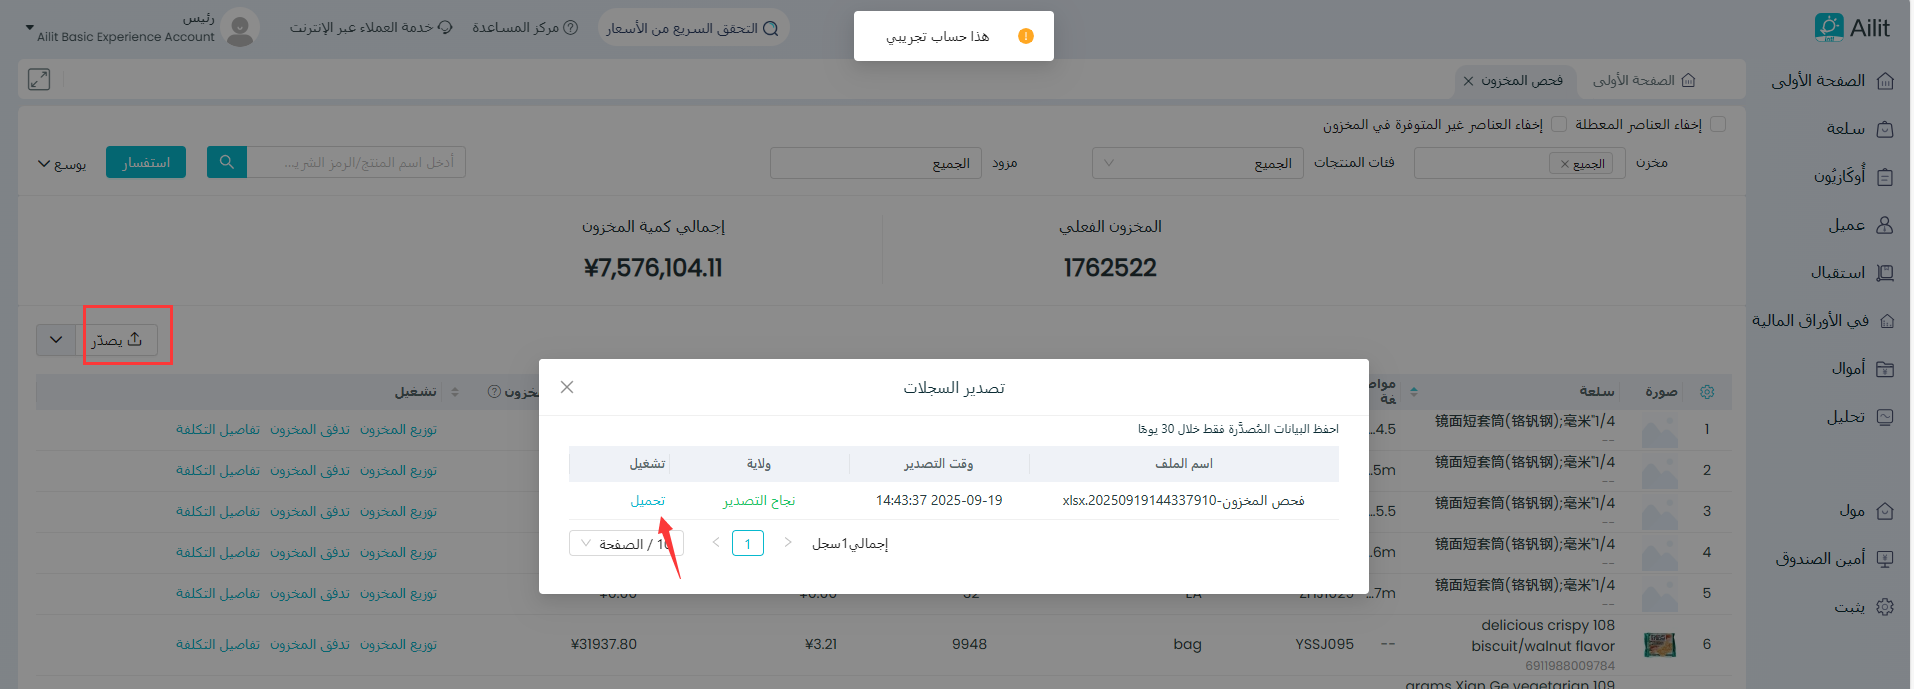Click تحميل to download the exported file
The height and width of the screenshot is (689, 1914).
pos(647,500)
